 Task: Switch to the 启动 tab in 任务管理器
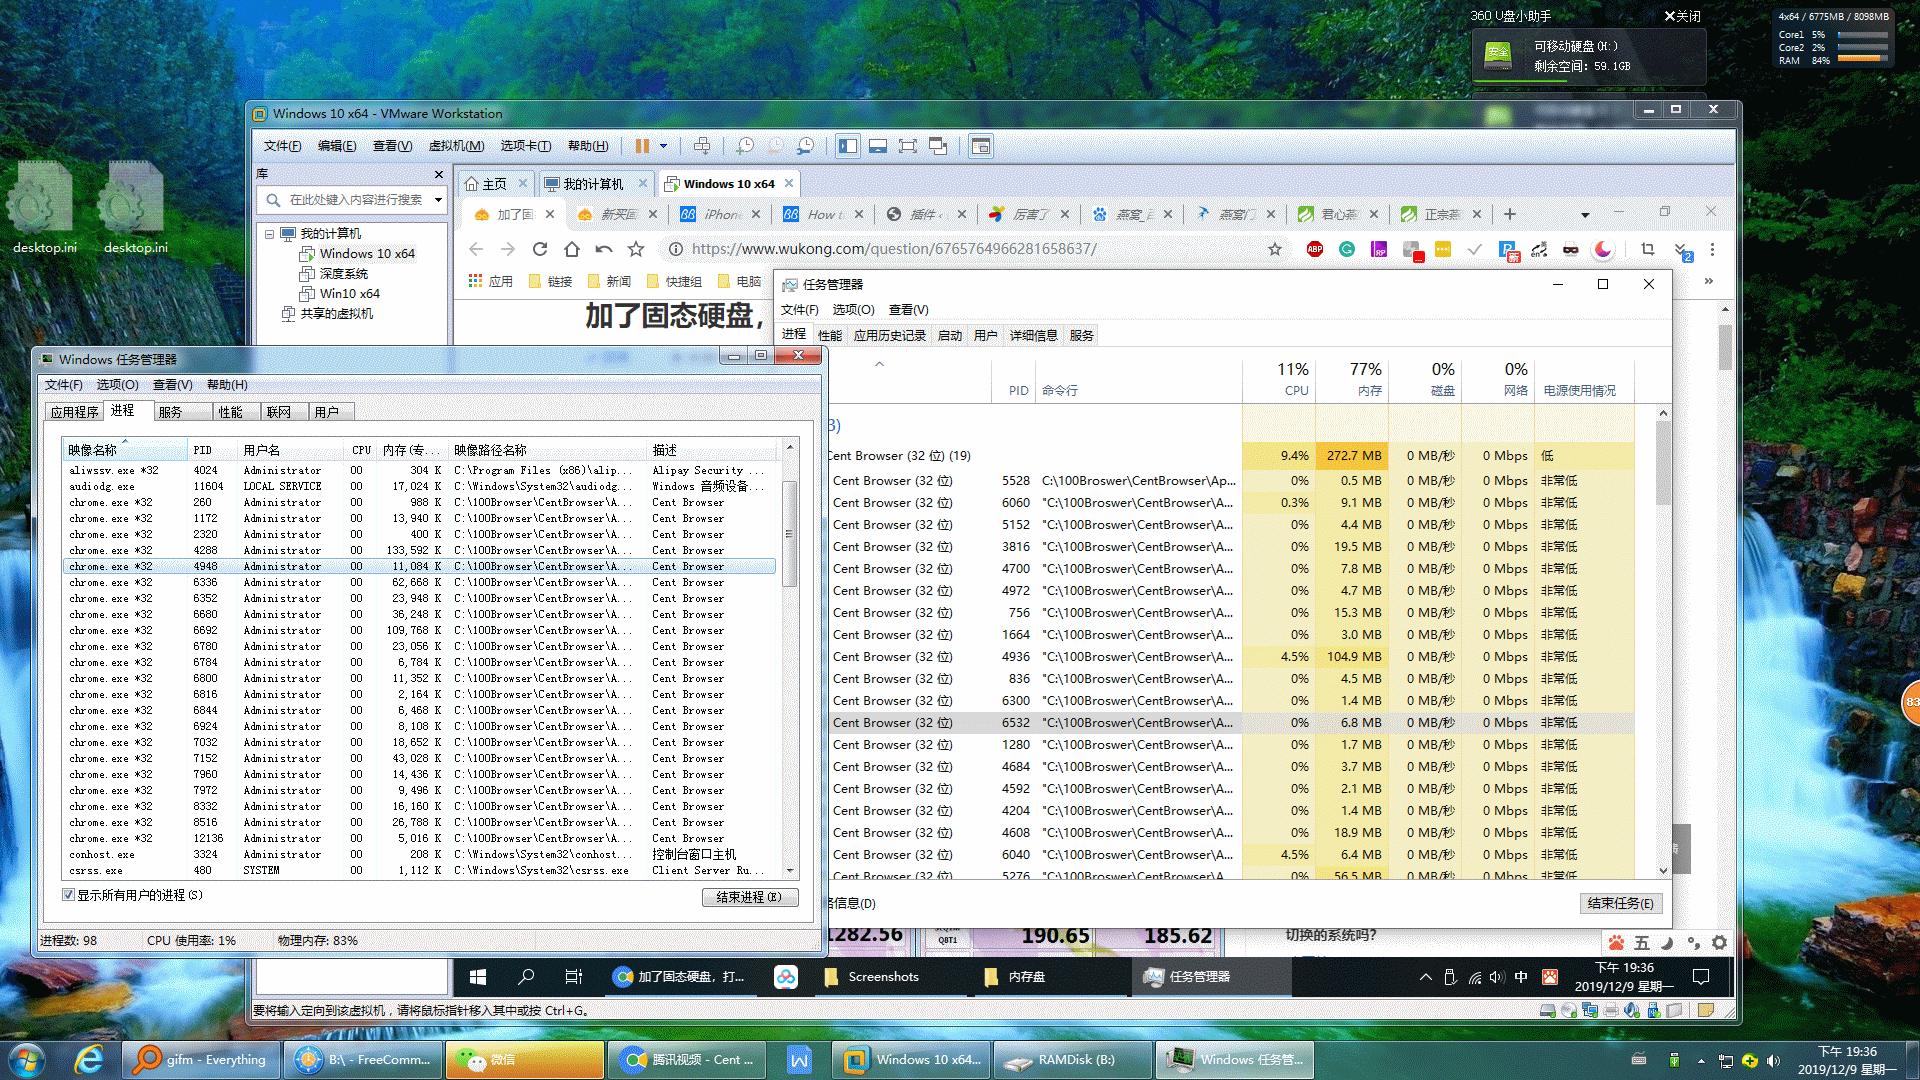(x=950, y=335)
